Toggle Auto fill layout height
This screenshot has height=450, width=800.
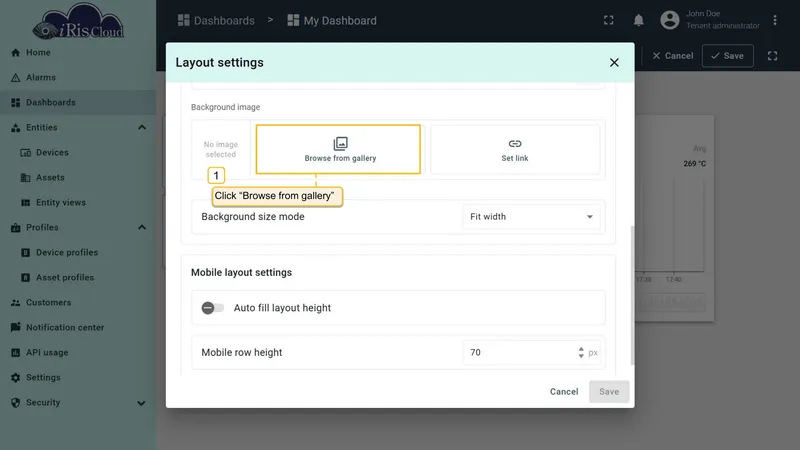tap(212, 308)
